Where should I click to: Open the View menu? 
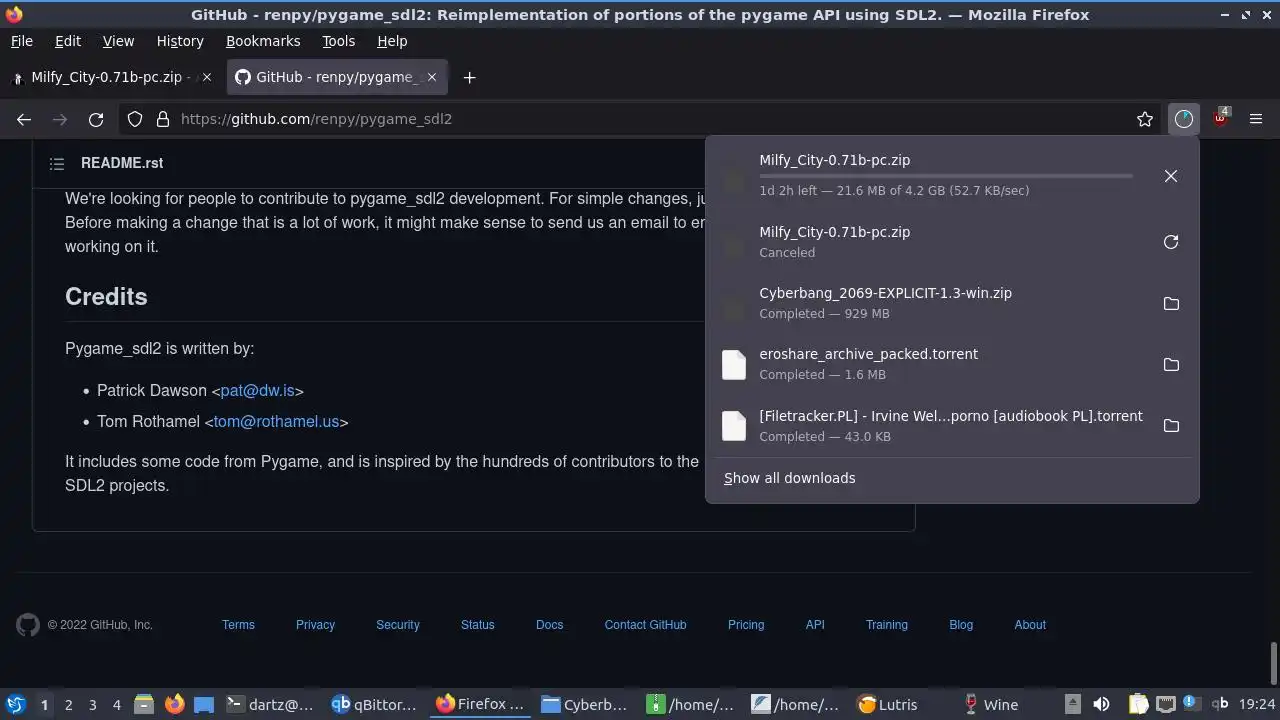pyautogui.click(x=118, y=41)
